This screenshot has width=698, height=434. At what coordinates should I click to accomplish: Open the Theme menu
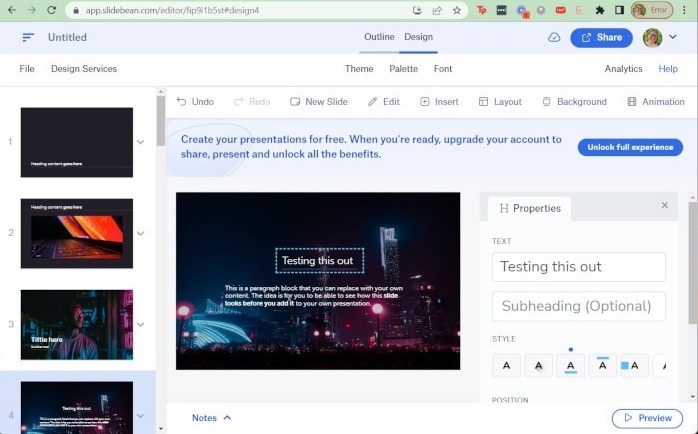tap(359, 69)
